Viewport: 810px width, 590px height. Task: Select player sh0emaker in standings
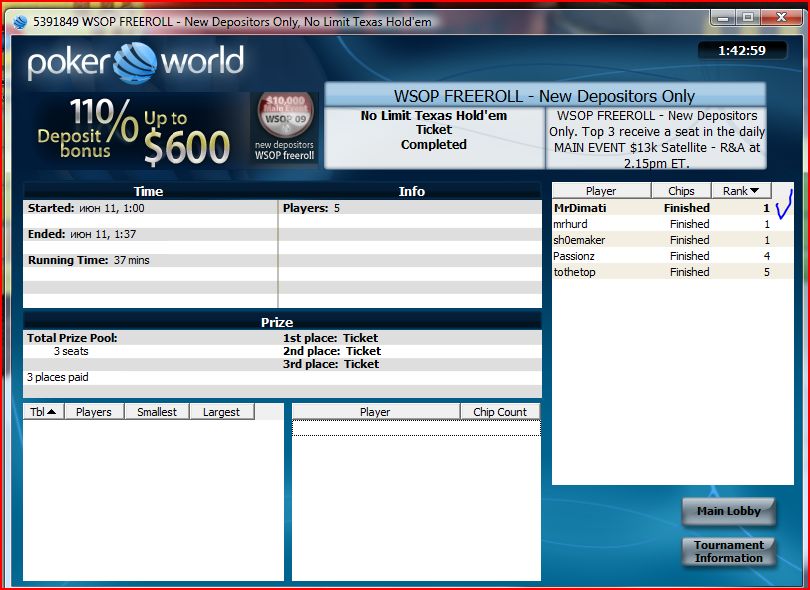[x=673, y=240]
